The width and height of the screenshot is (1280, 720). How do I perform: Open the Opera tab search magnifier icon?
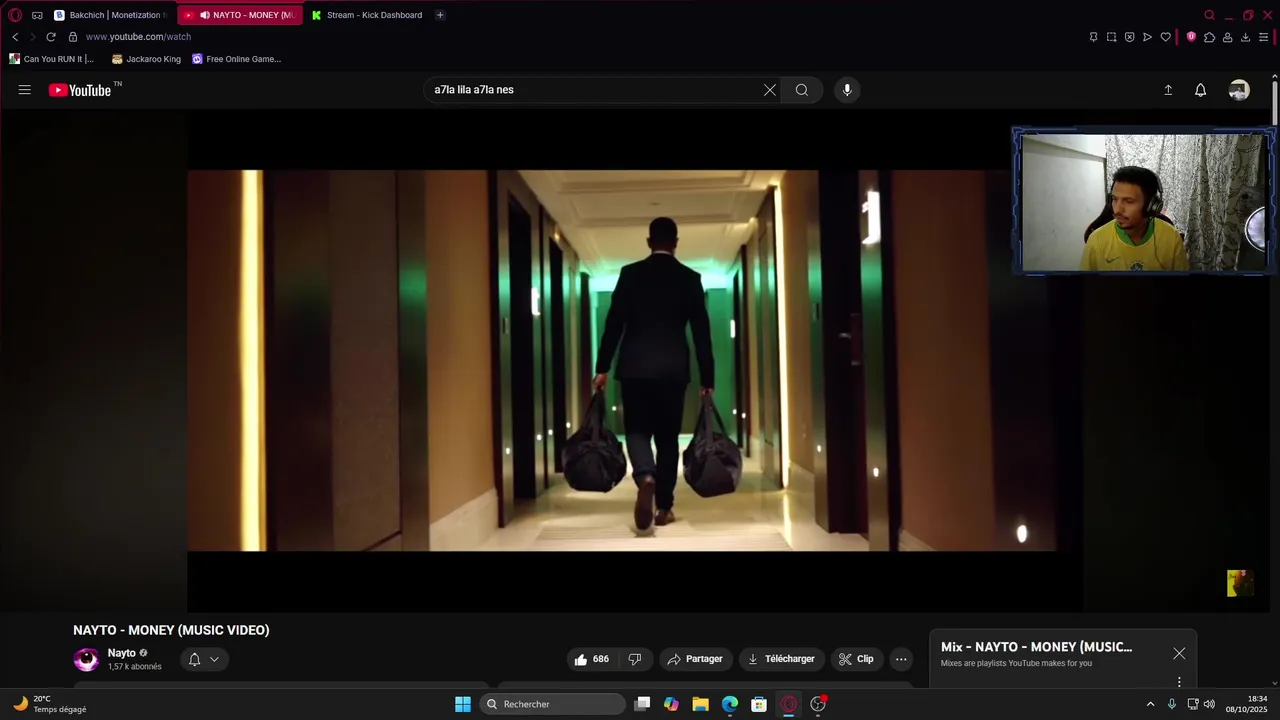click(x=1210, y=15)
